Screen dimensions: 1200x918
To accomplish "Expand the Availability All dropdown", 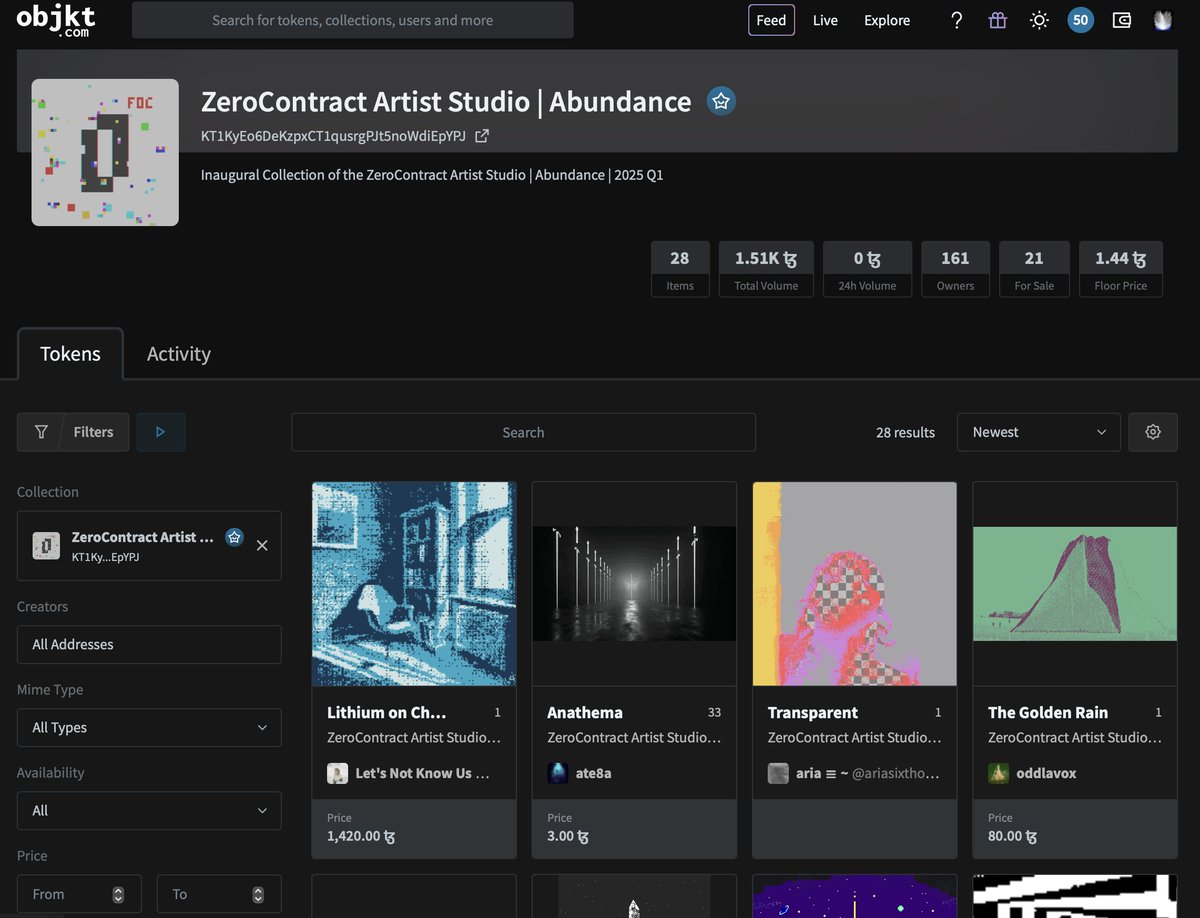I will click(149, 810).
